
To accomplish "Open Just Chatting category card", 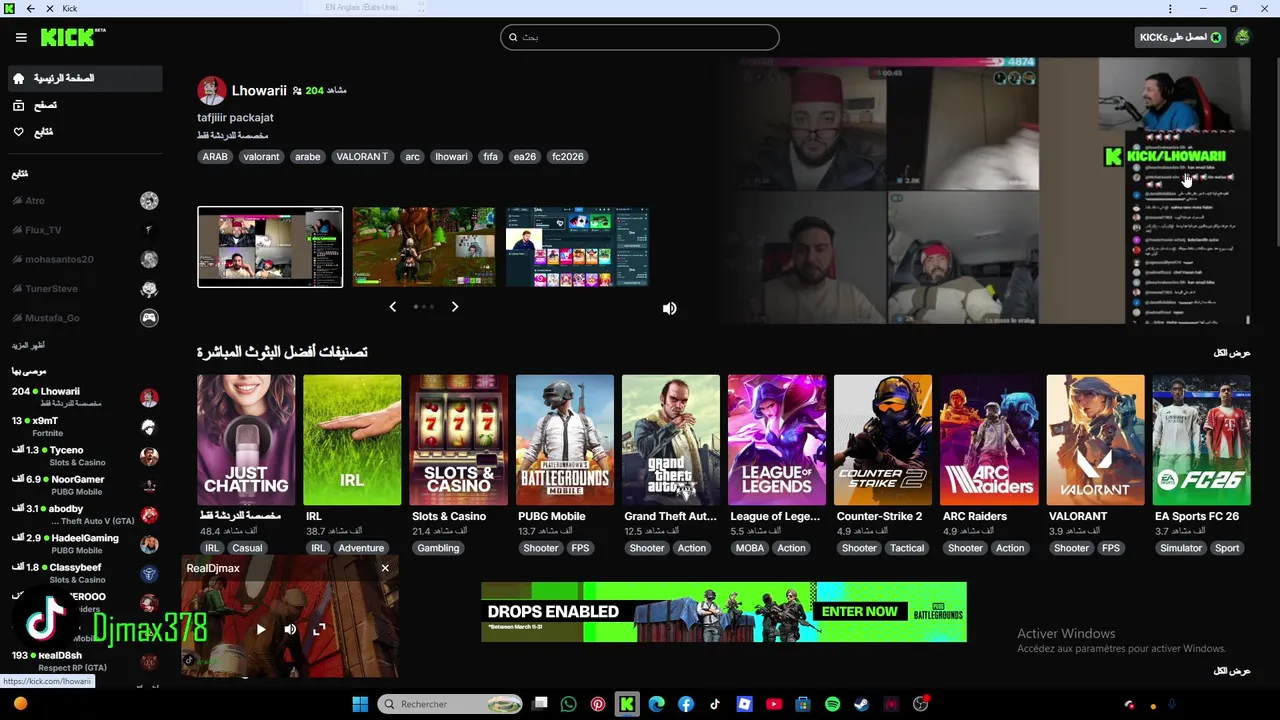I will click(x=246, y=440).
